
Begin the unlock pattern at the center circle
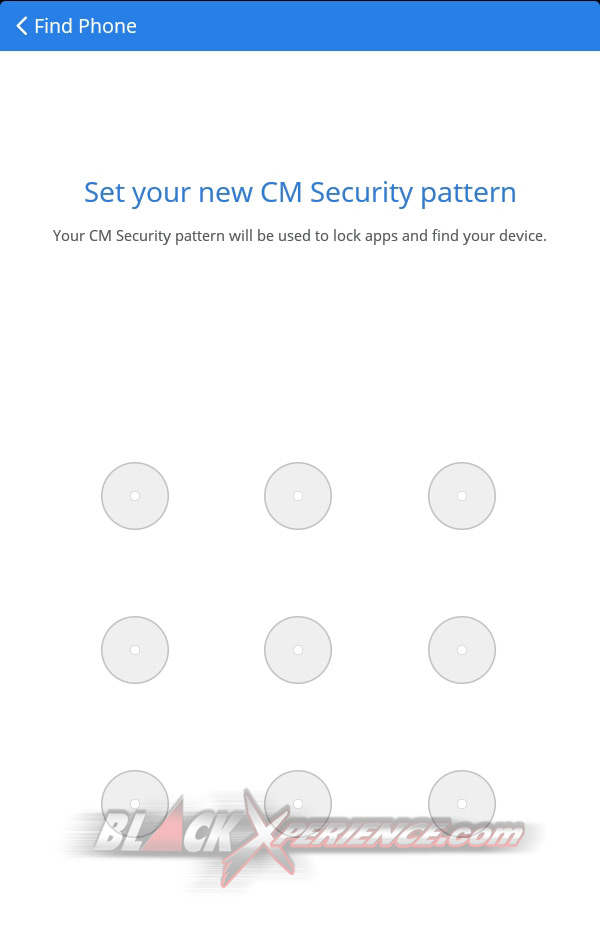297,649
